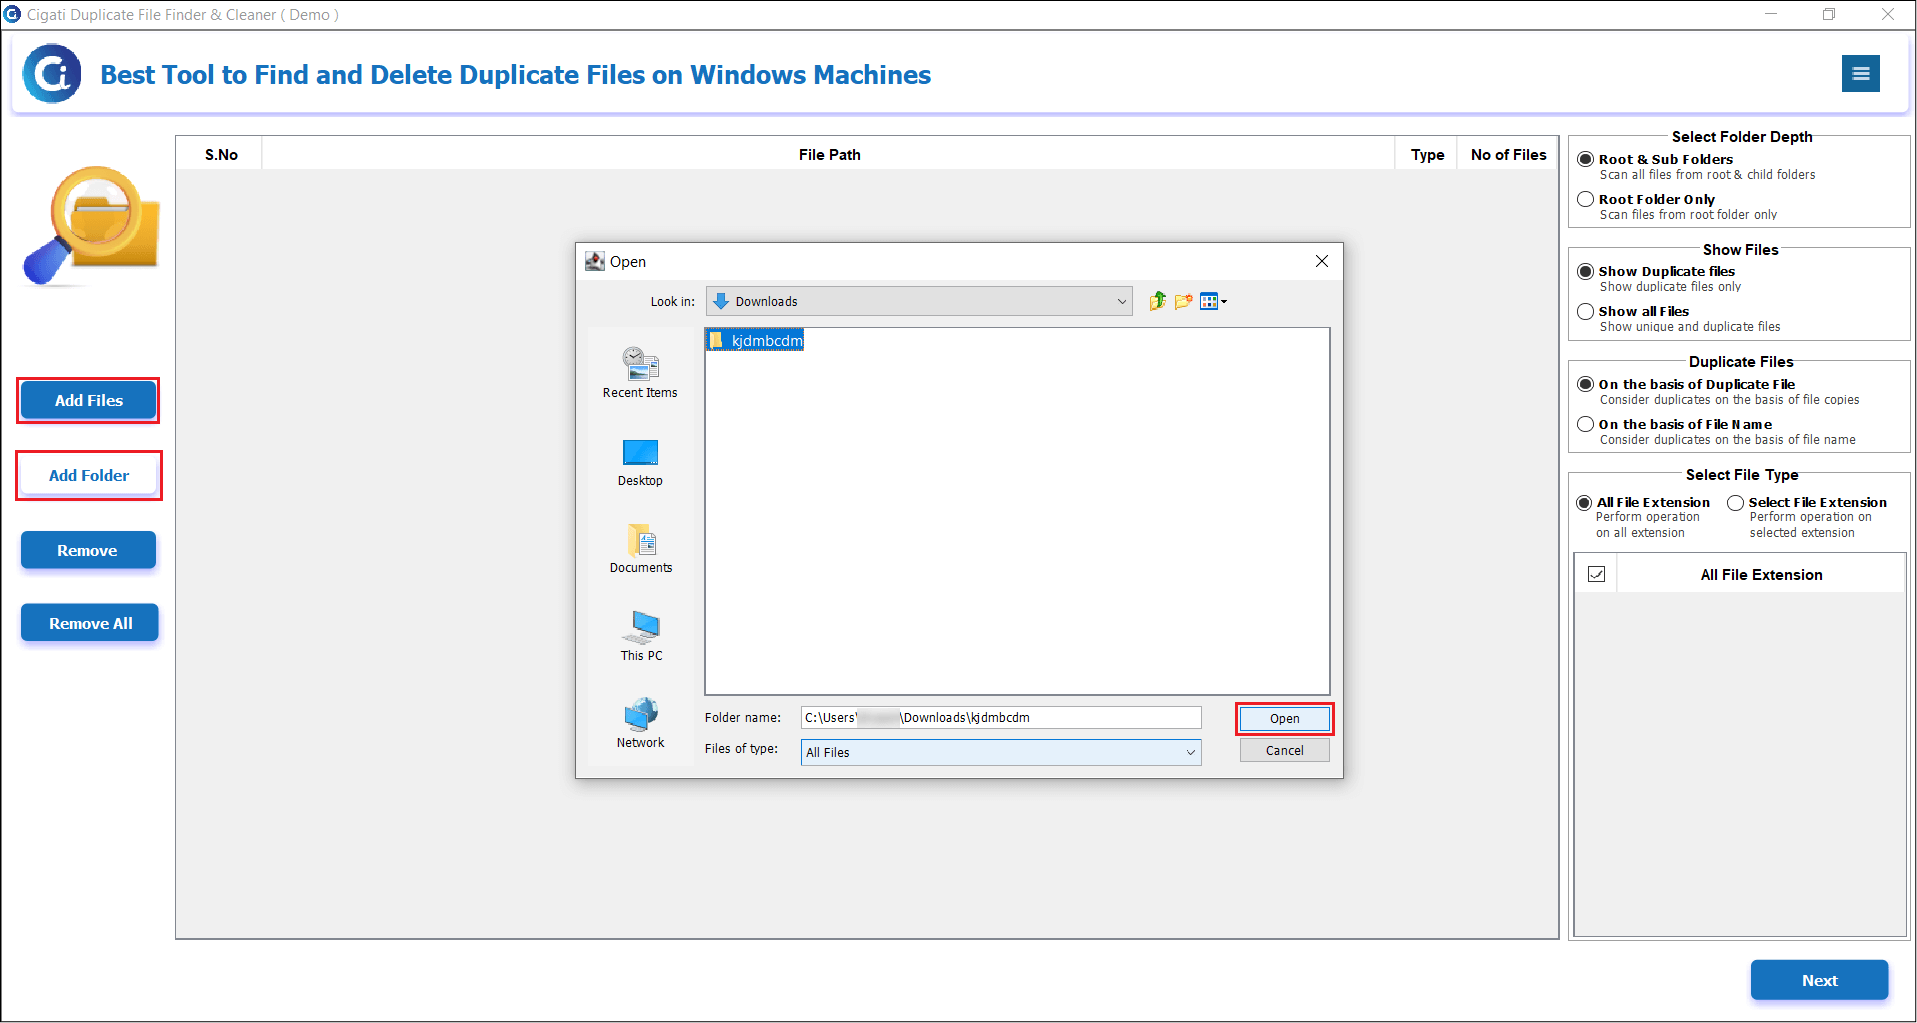
Task: Click the Add Folder button
Action: 89,475
